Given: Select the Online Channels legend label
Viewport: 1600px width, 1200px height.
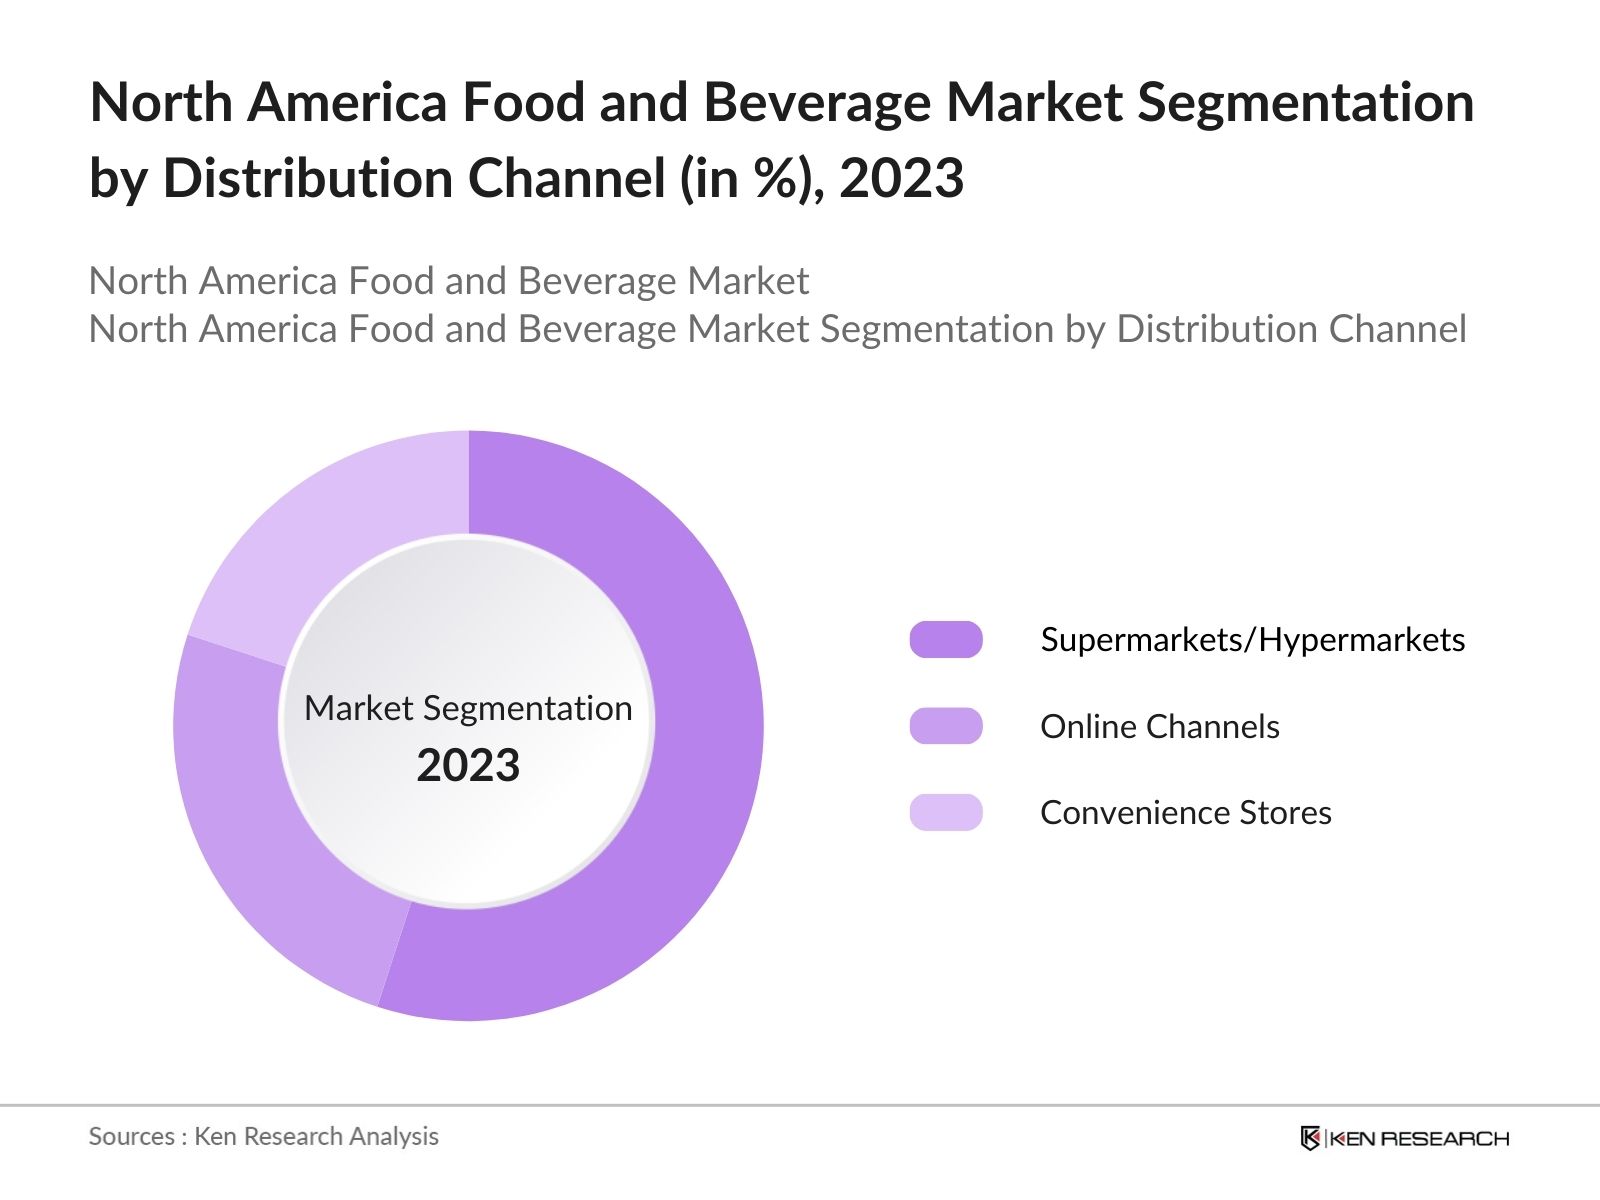Looking at the screenshot, I should [x=1159, y=726].
